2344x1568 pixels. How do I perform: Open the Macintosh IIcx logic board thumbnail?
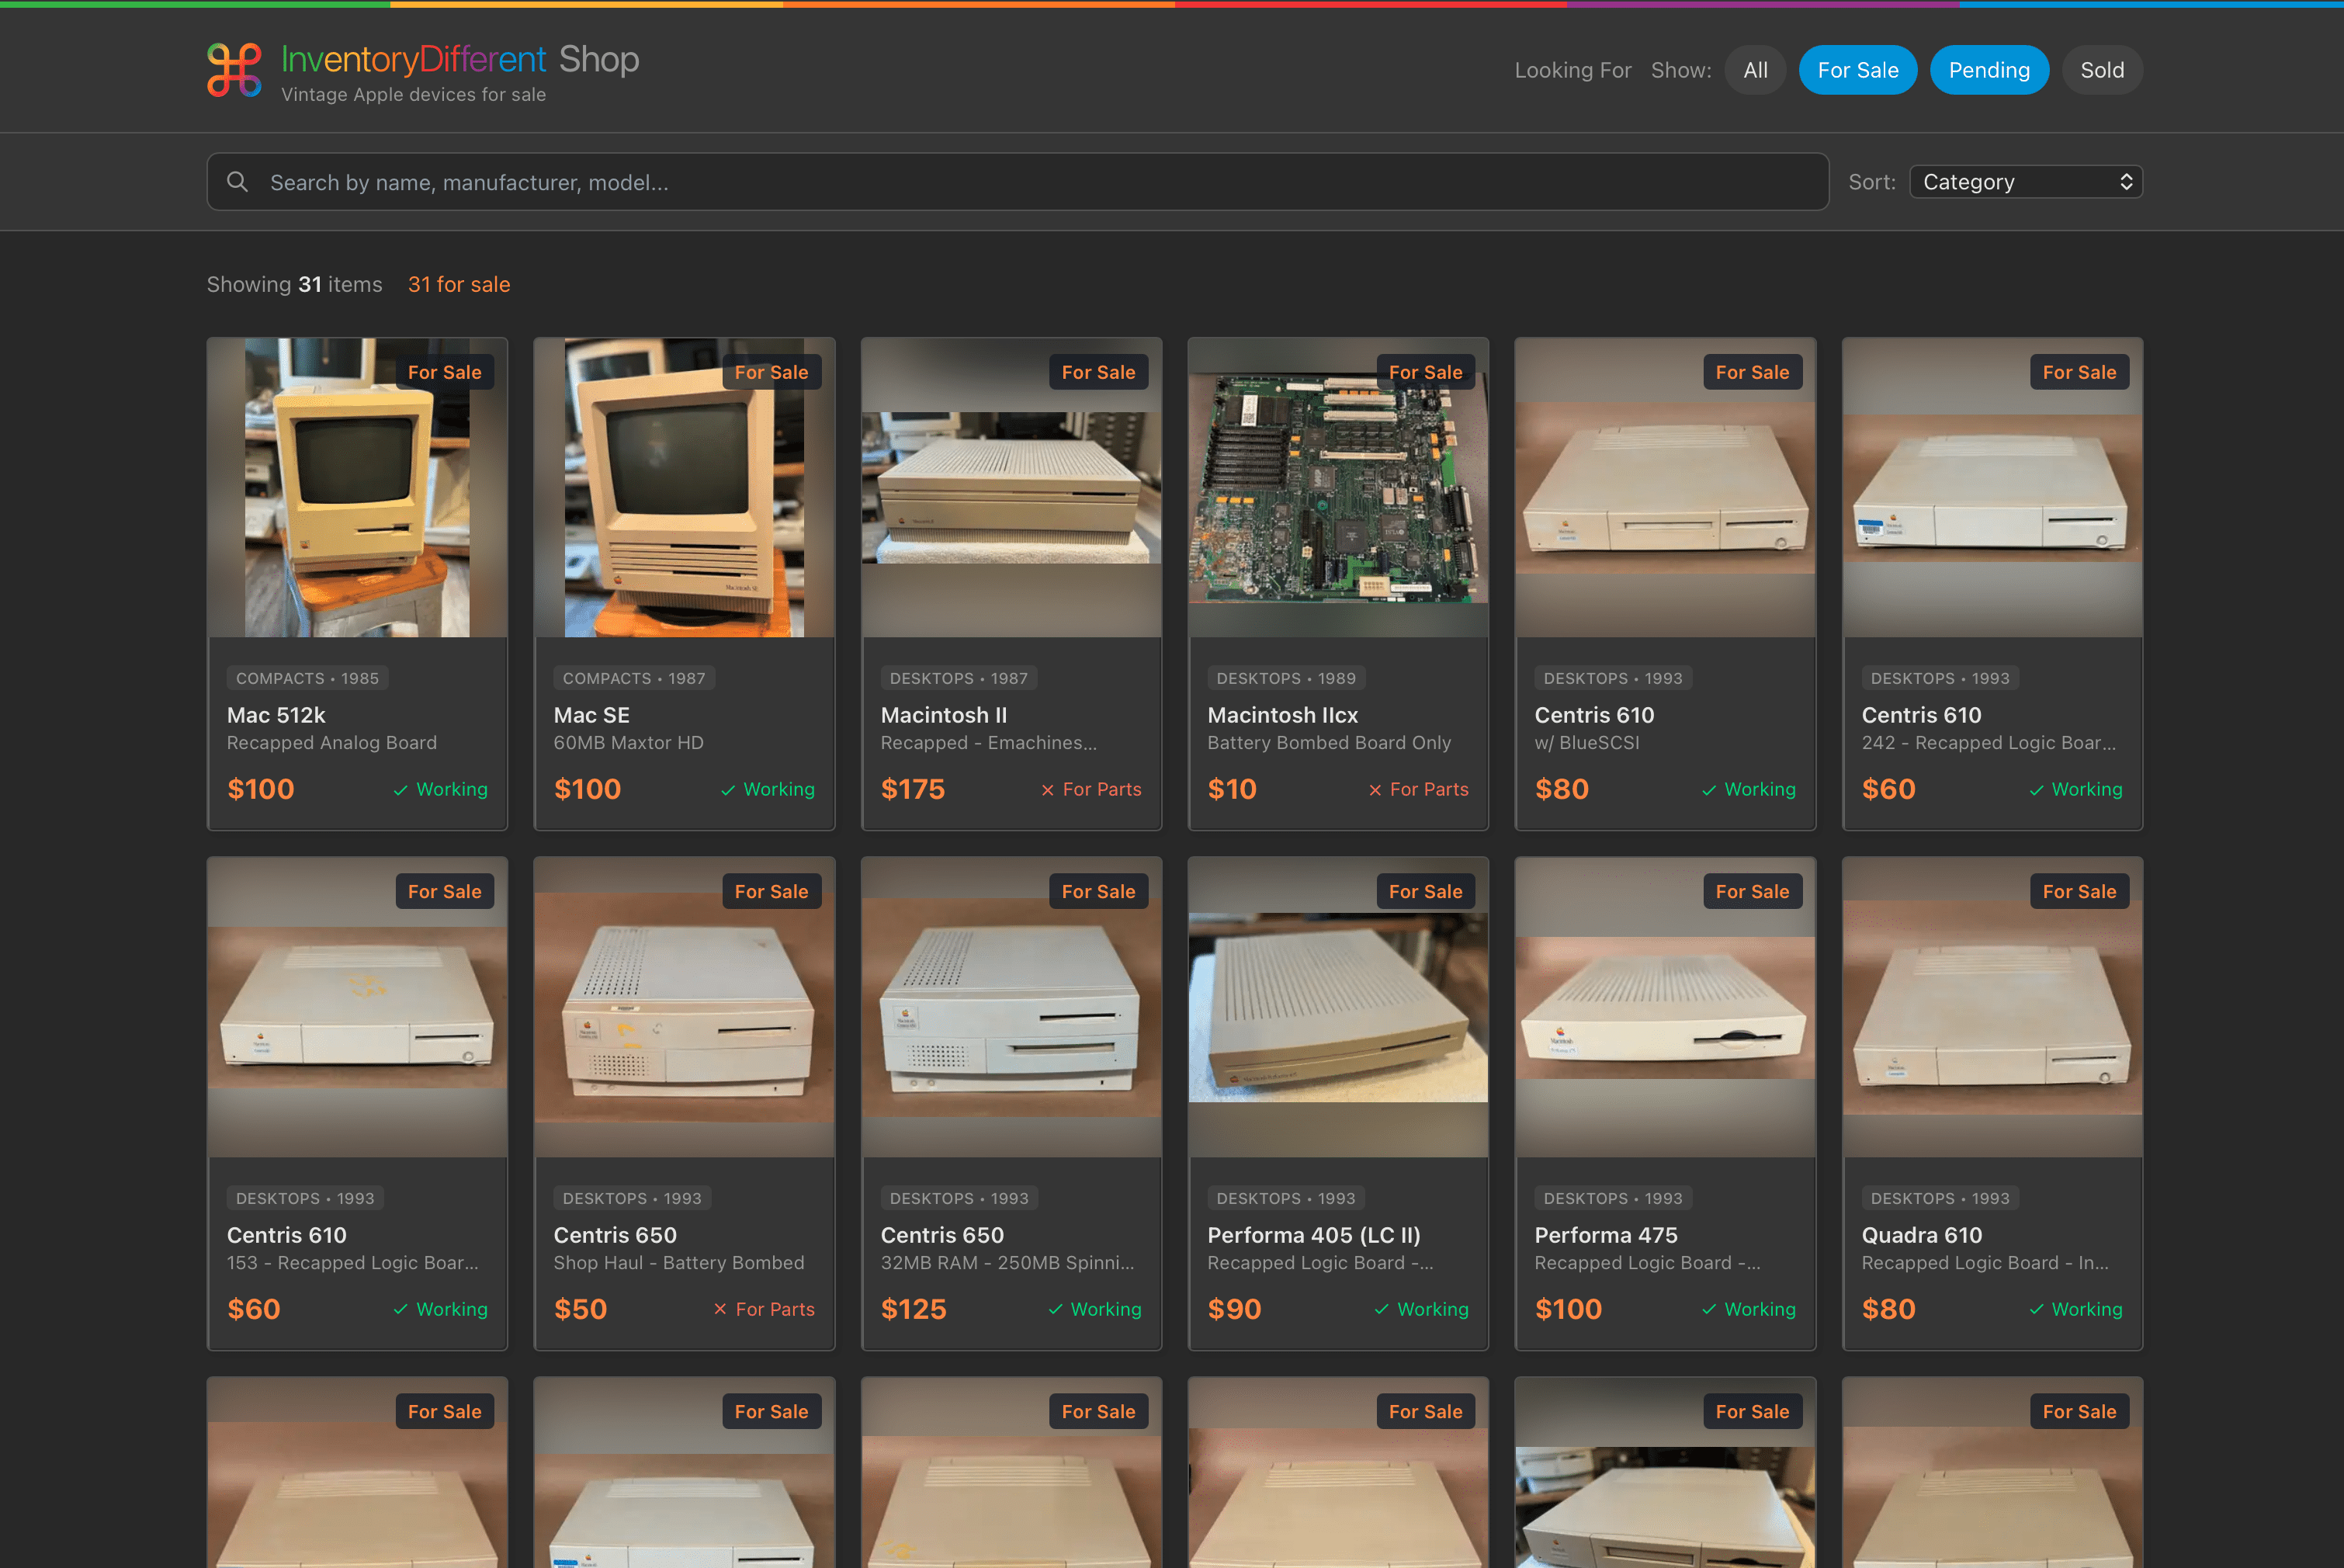(1337, 488)
